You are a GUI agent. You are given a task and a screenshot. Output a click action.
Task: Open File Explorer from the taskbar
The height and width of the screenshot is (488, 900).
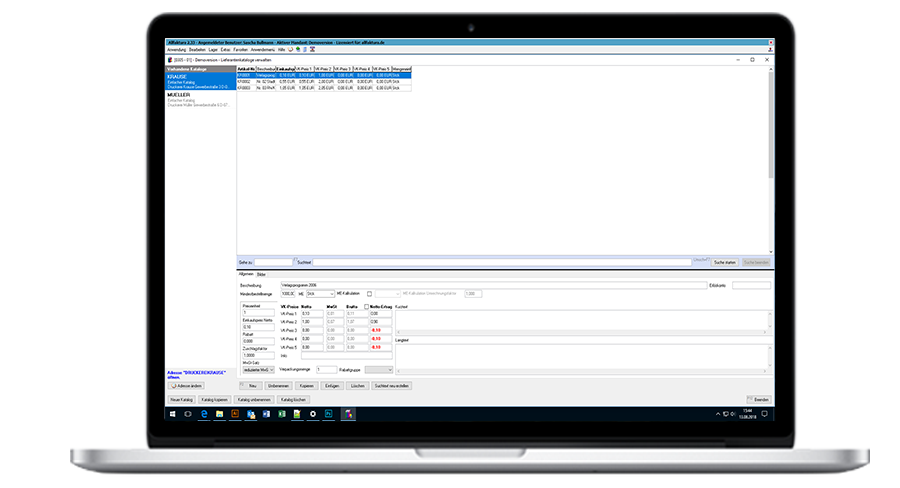tap(219, 412)
